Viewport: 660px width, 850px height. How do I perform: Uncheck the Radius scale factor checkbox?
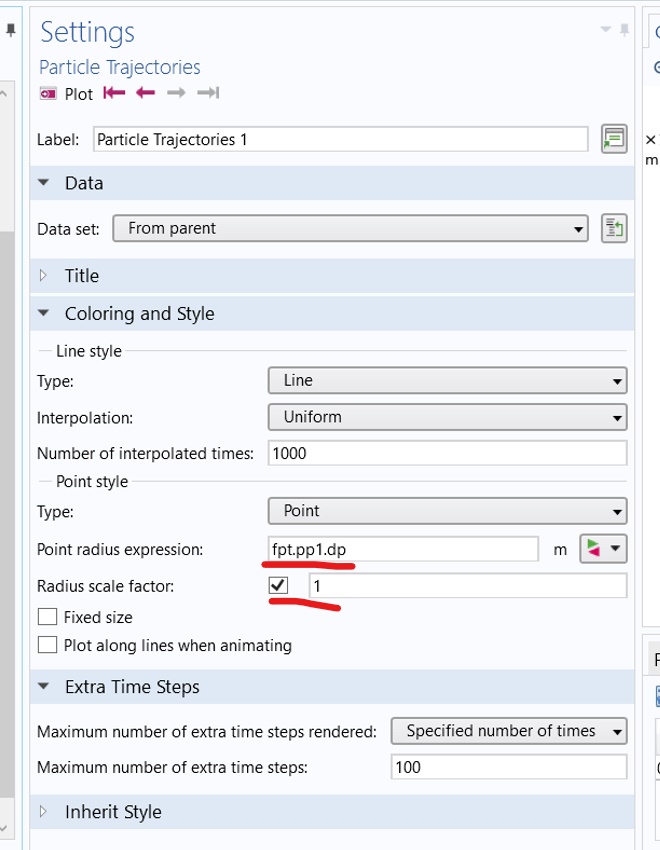coord(279,586)
